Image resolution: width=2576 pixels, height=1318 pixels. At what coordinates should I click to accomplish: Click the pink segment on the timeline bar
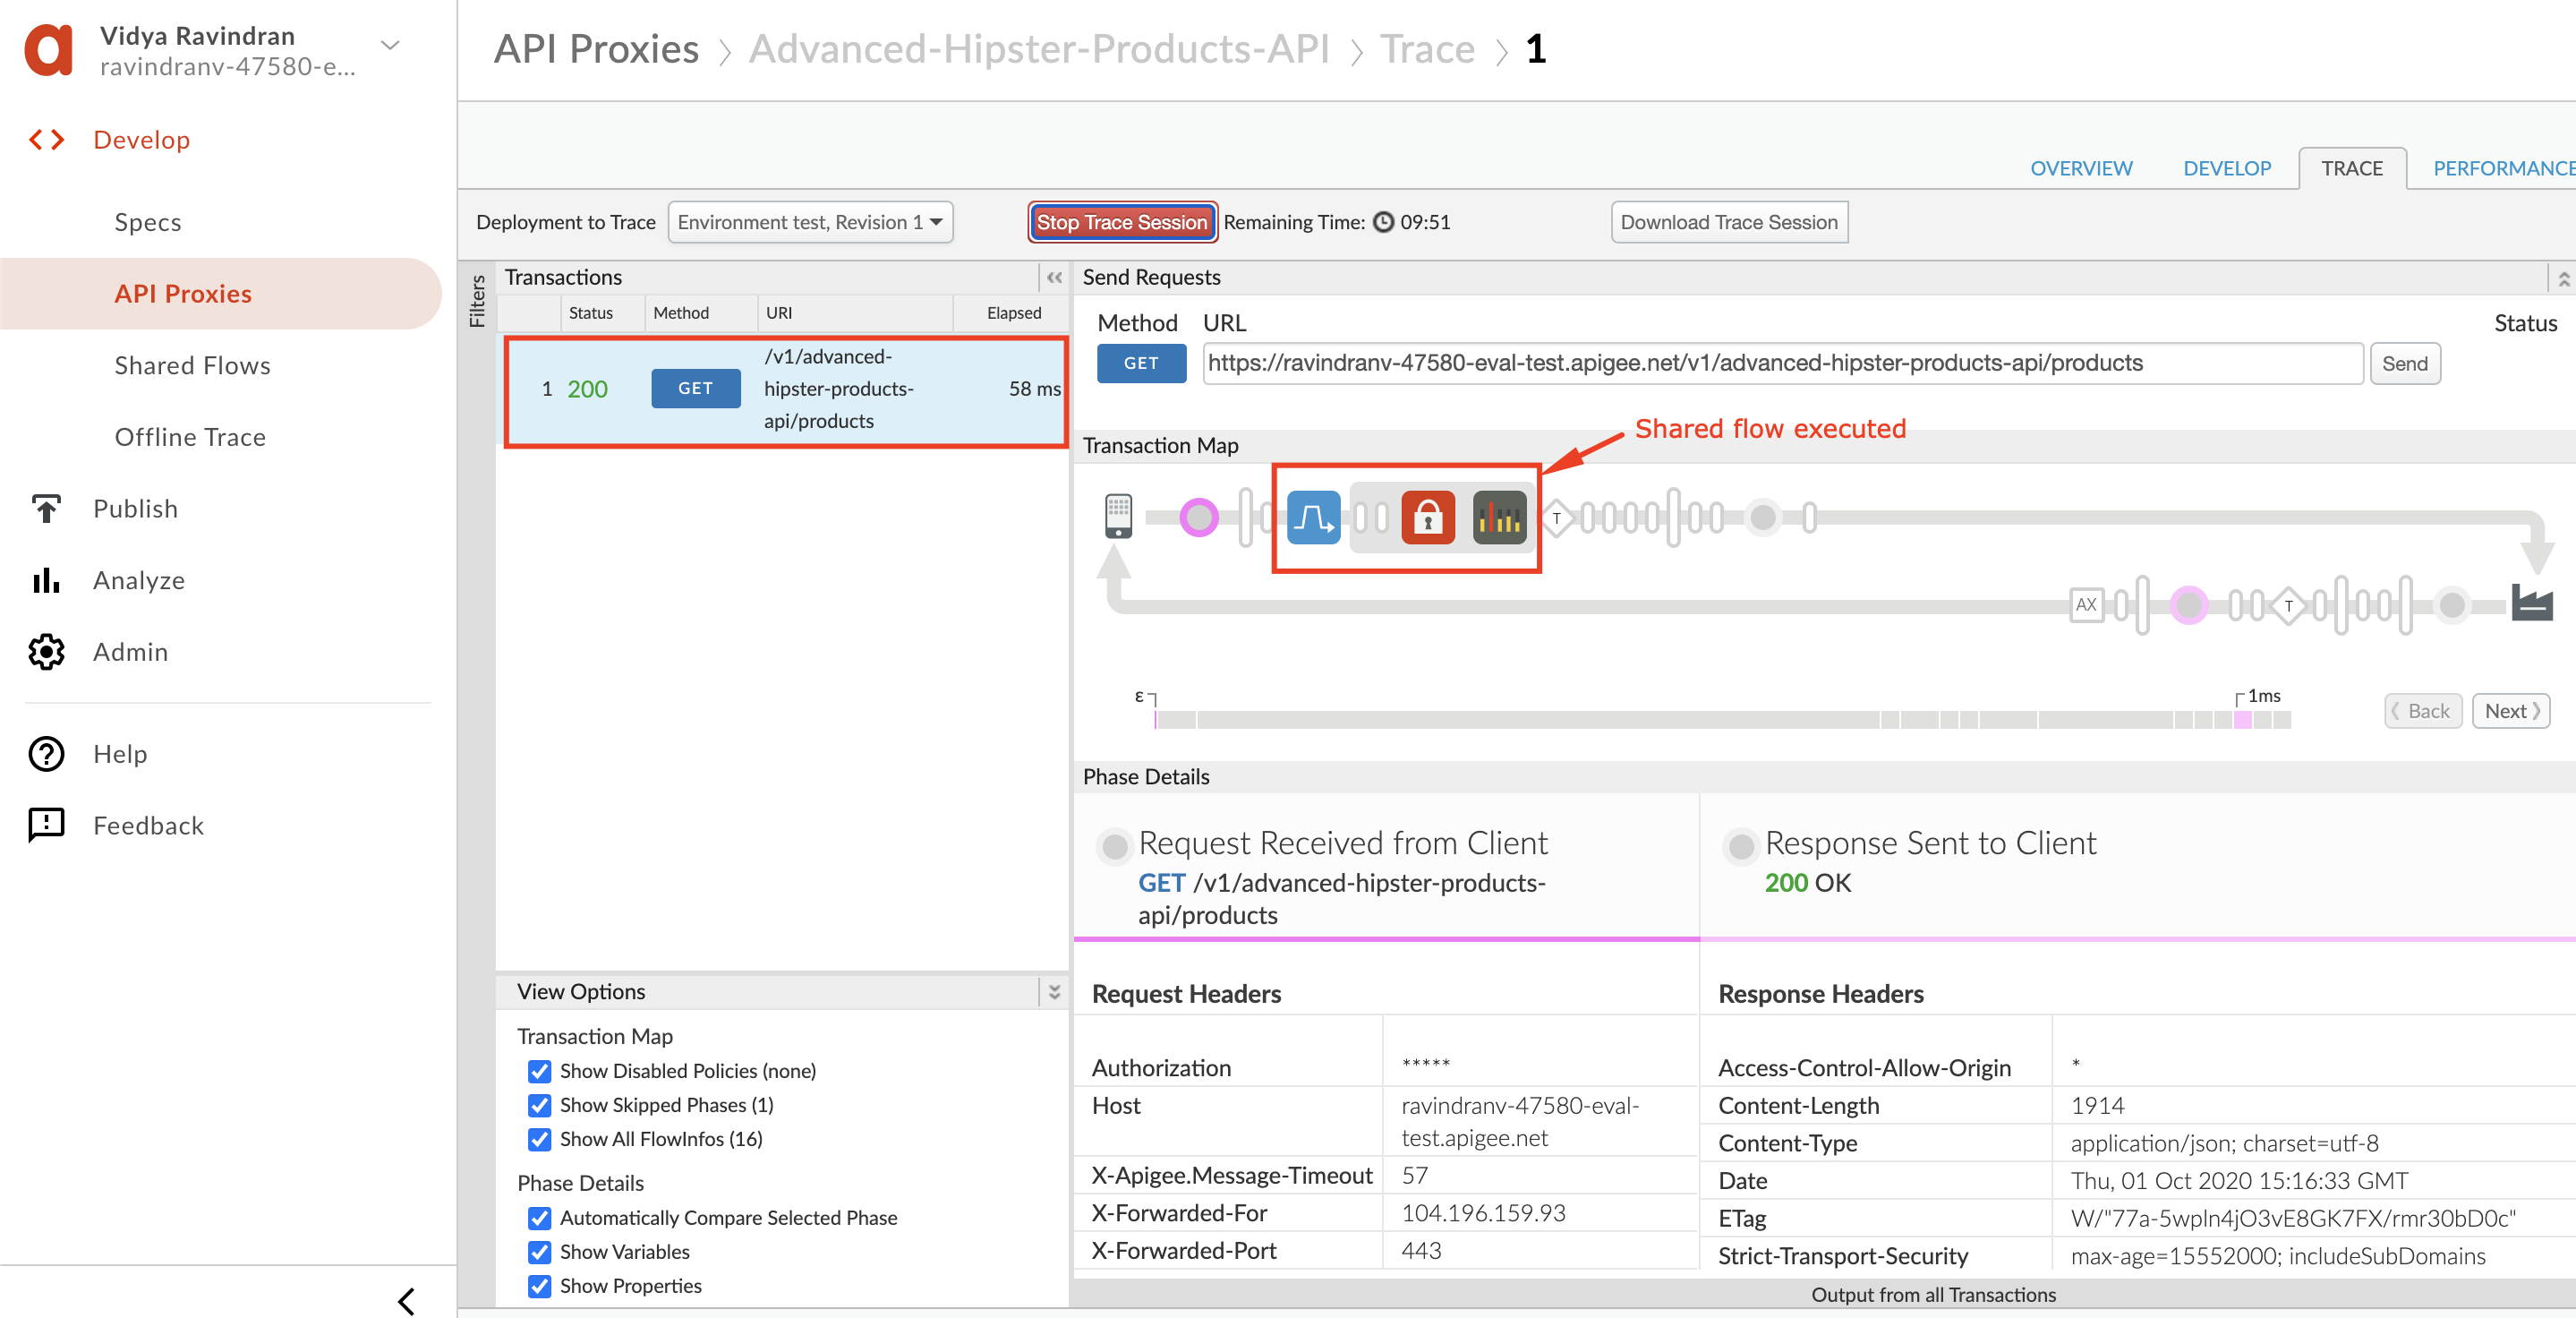tap(2243, 719)
